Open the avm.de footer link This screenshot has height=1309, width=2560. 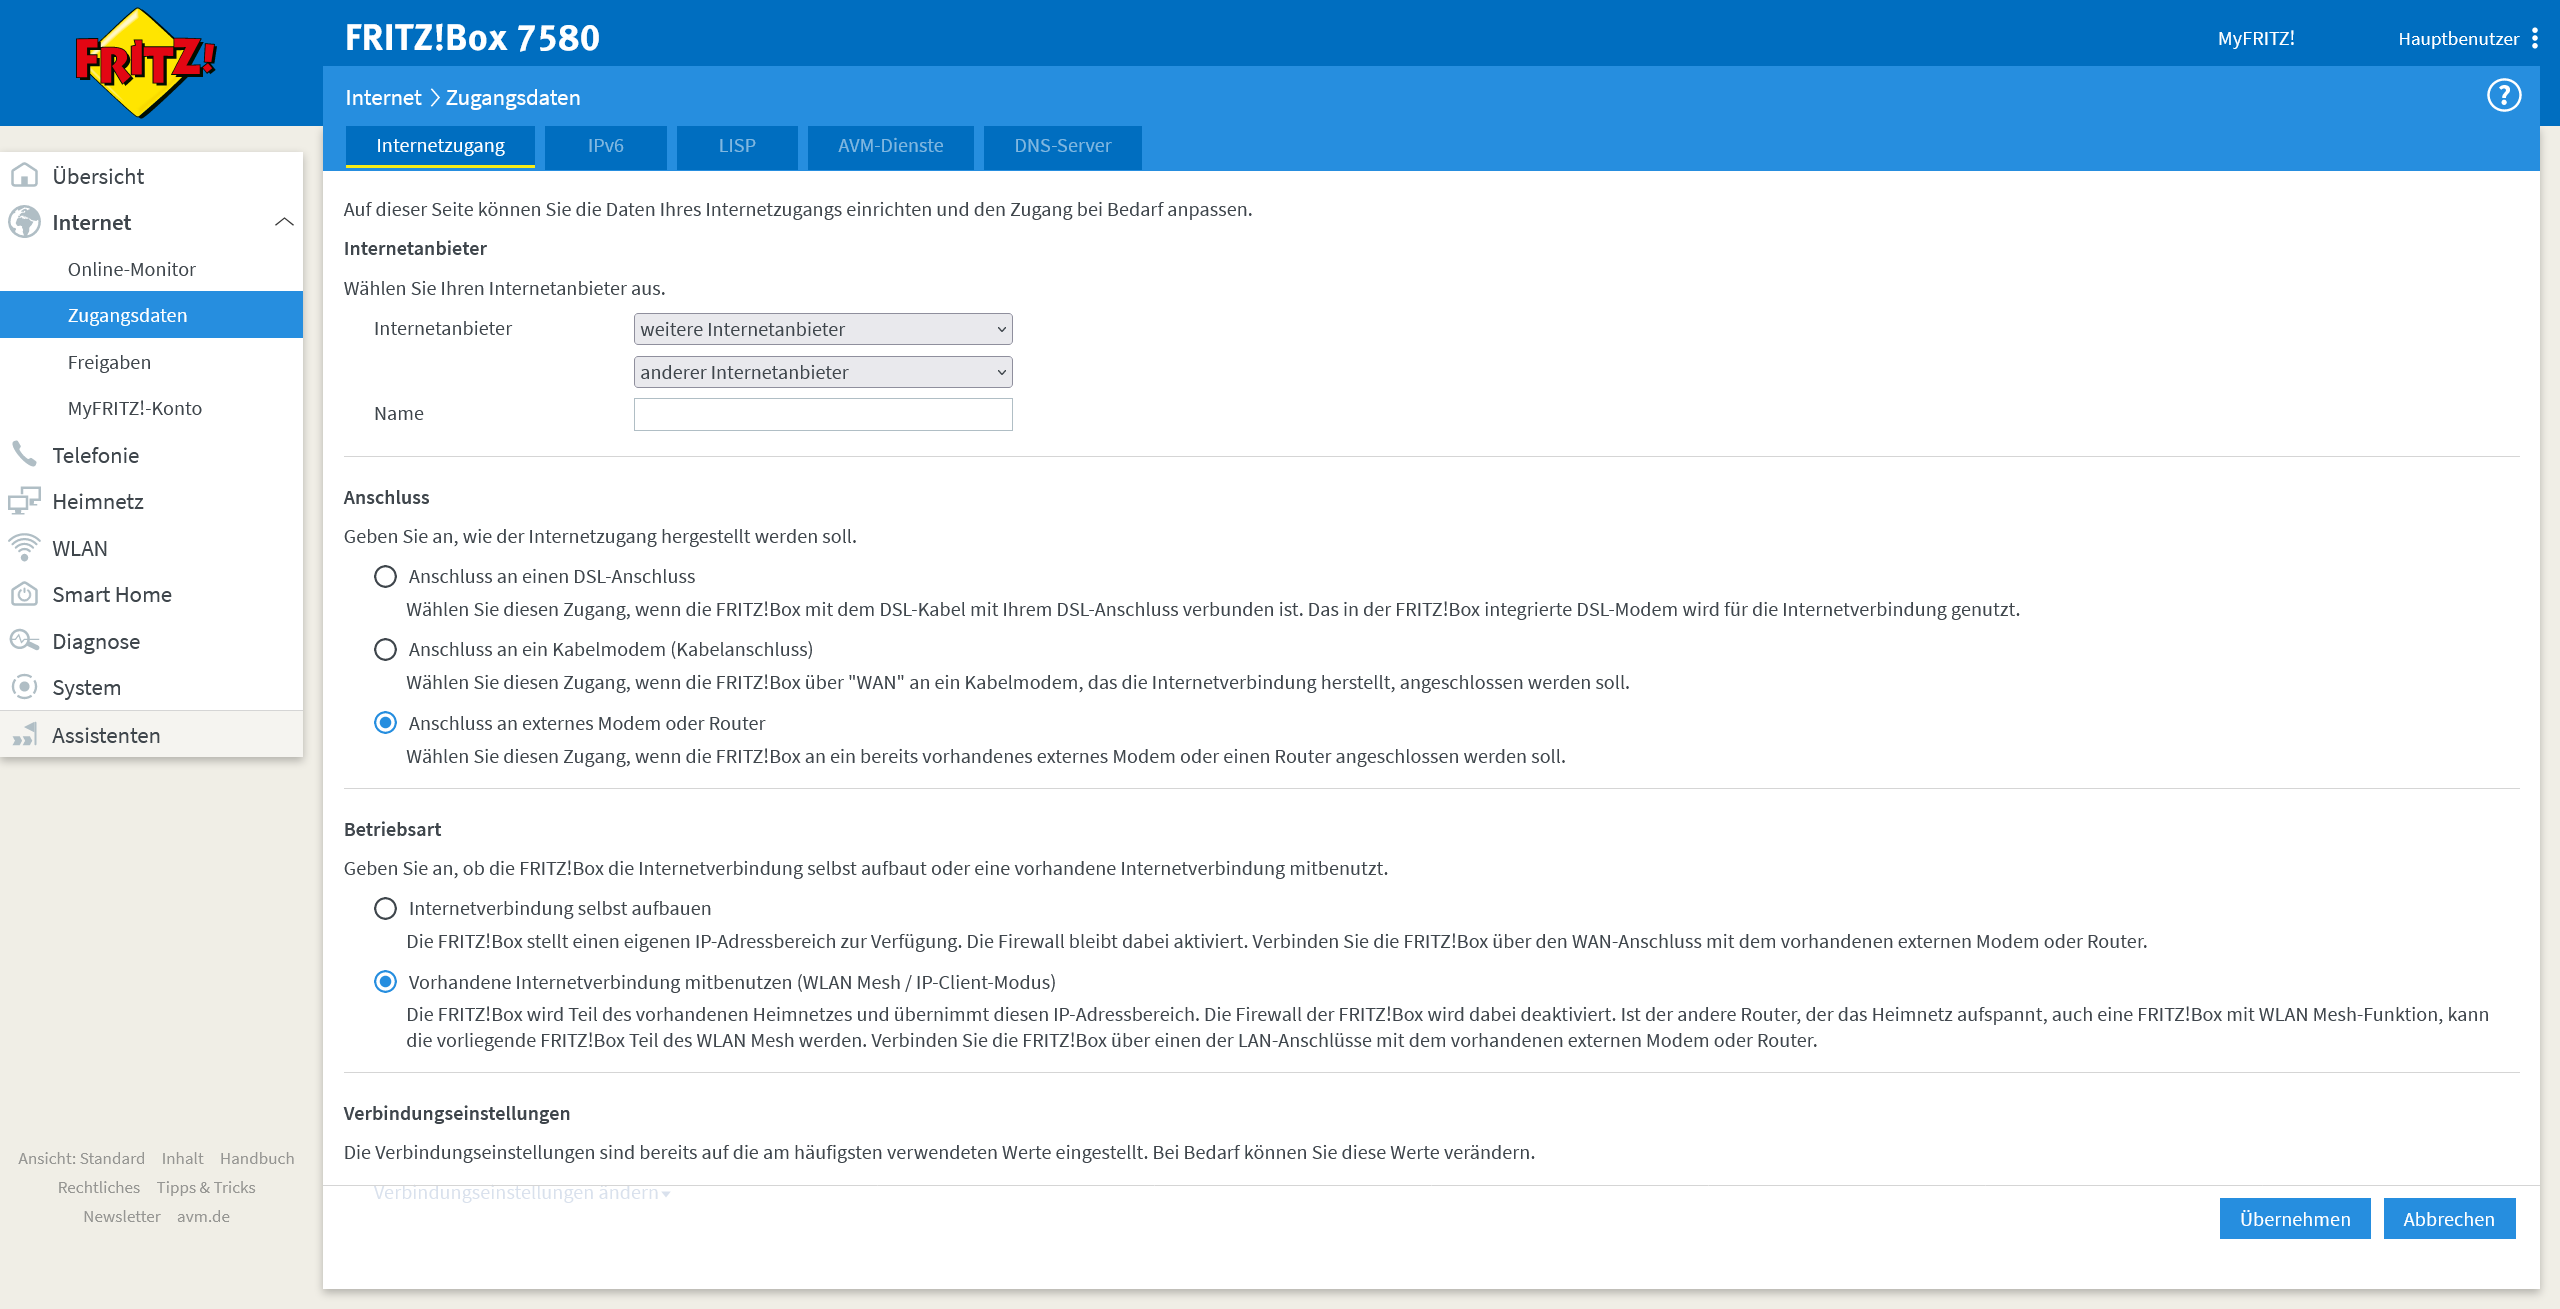pyautogui.click(x=203, y=1216)
